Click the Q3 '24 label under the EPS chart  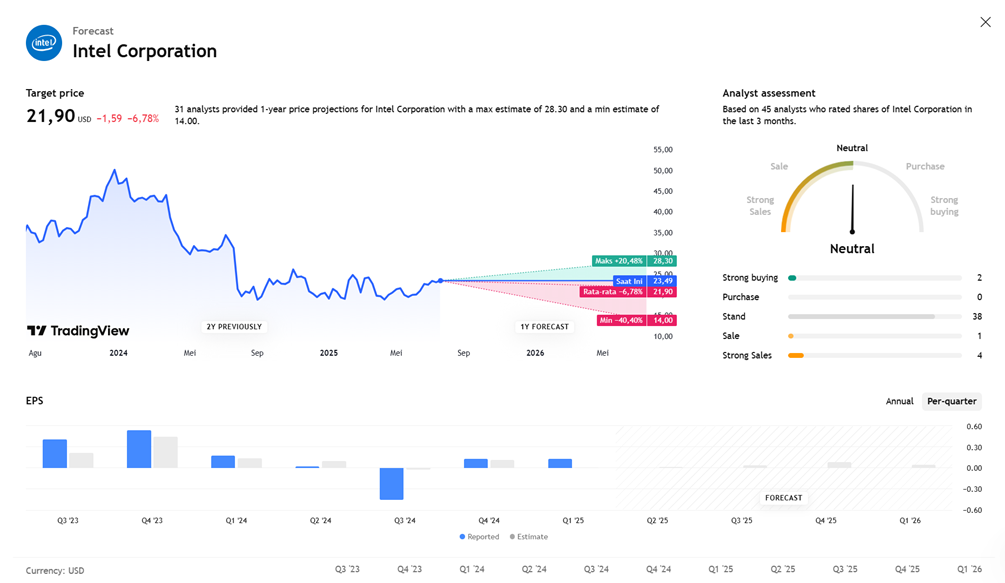tap(404, 521)
